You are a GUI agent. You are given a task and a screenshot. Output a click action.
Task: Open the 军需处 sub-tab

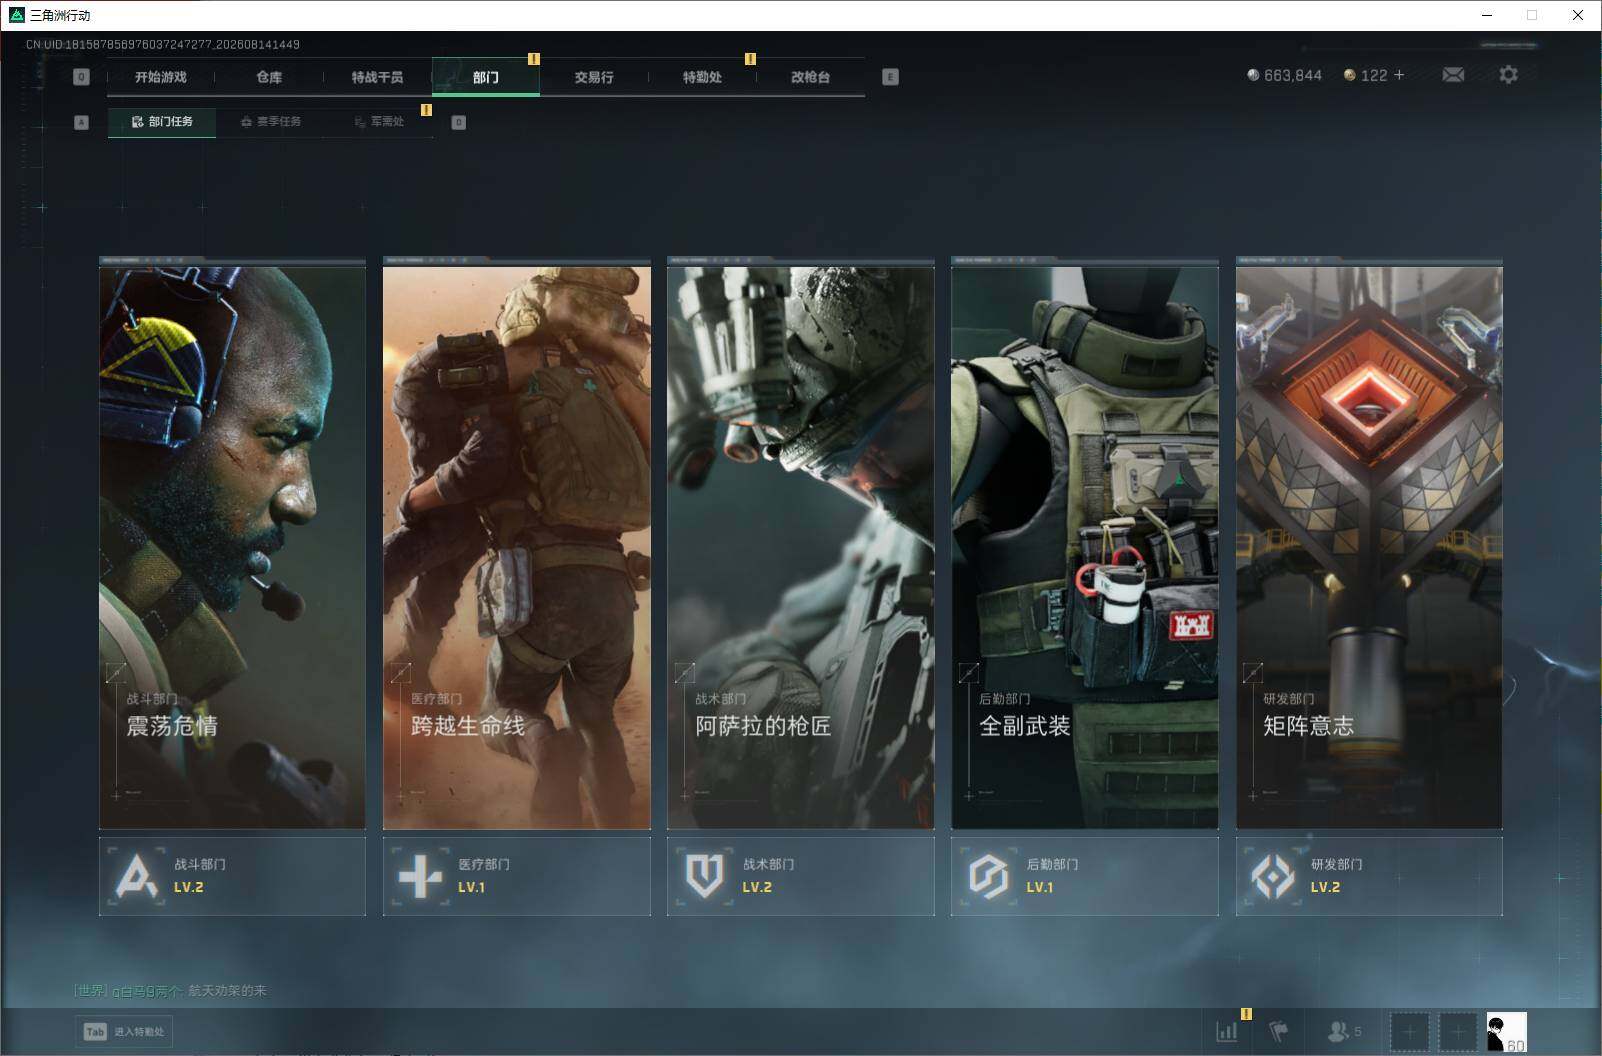tap(379, 122)
